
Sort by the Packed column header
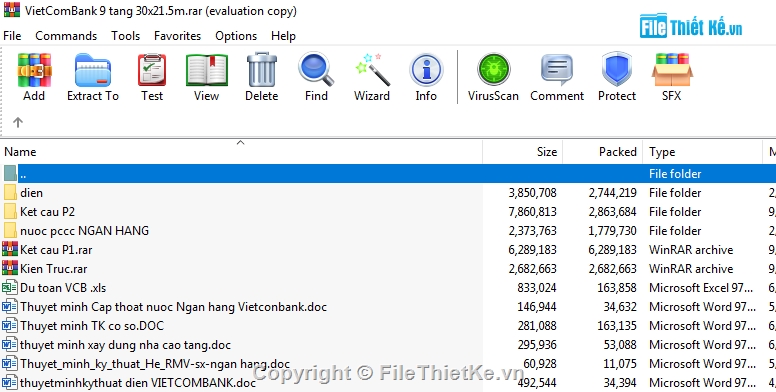pyautogui.click(x=603, y=151)
